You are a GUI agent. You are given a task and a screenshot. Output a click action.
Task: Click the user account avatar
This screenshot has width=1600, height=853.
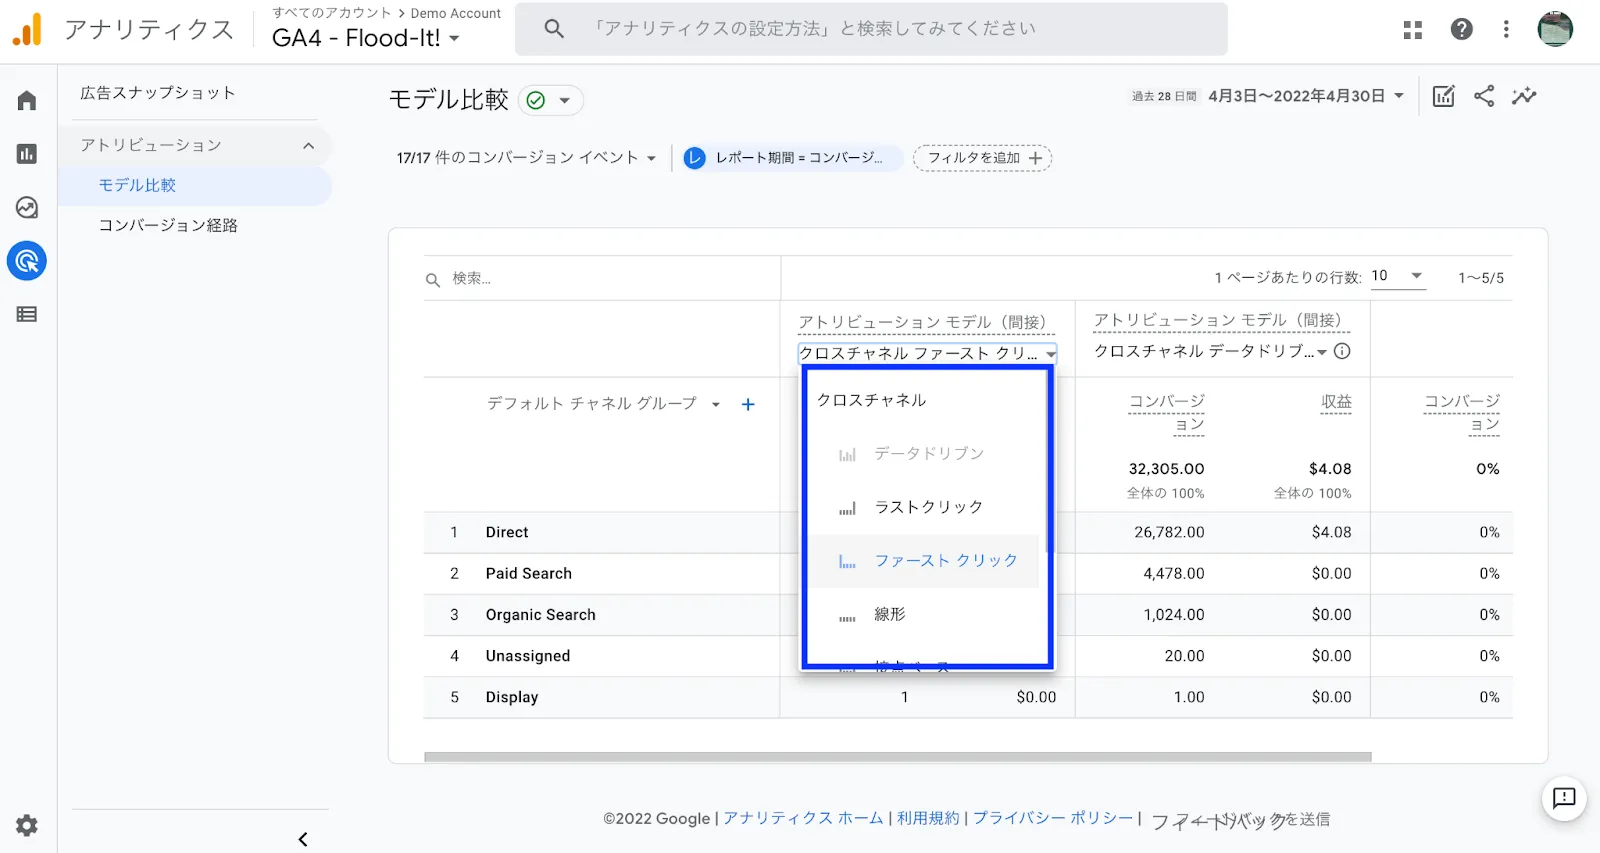pos(1555,29)
